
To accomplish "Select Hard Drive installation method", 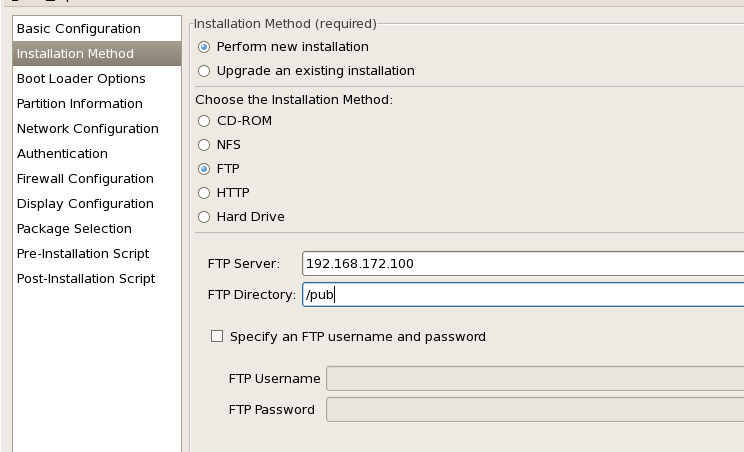I will pos(205,217).
